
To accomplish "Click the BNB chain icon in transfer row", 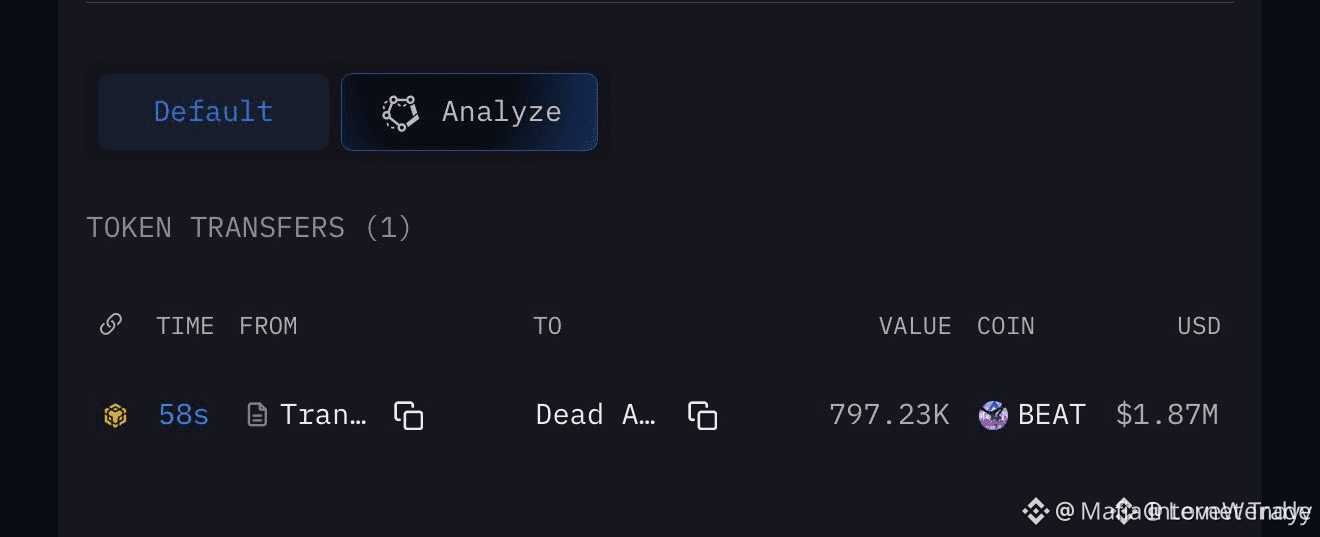I will (116, 415).
